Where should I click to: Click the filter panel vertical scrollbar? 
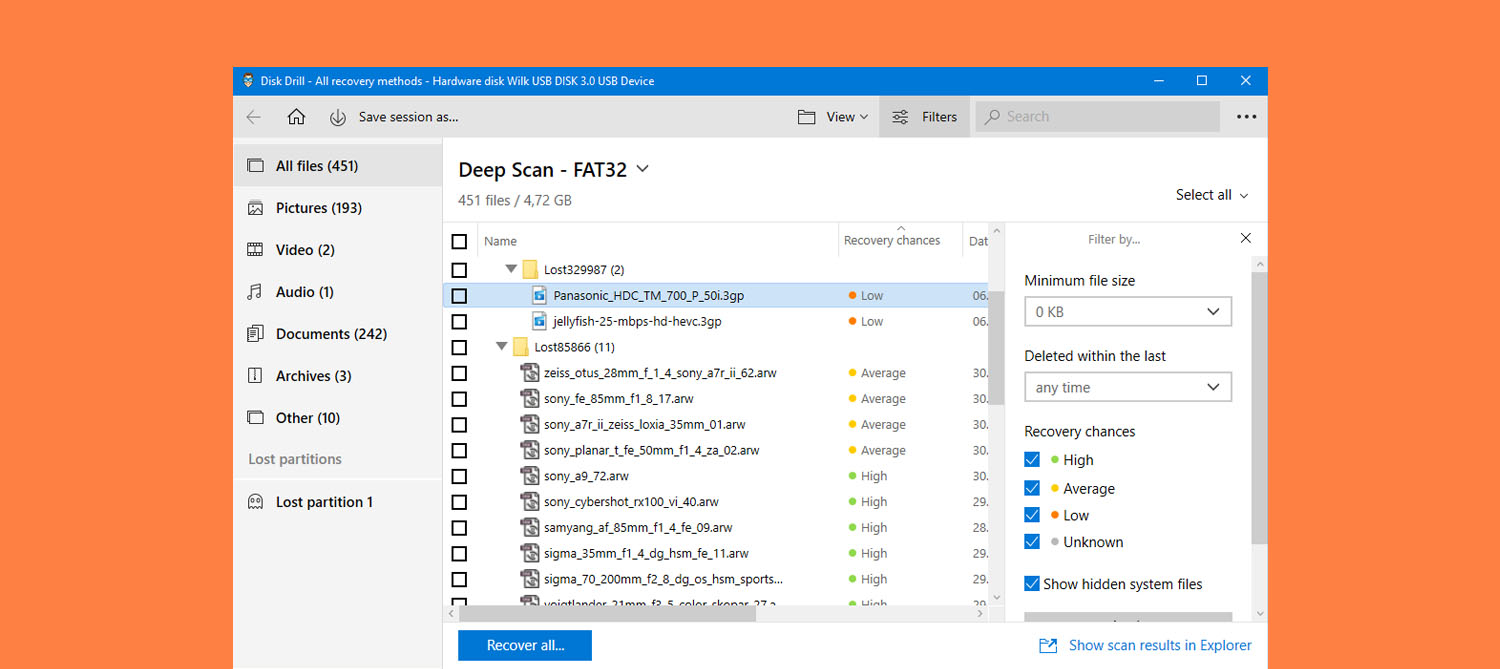click(x=1259, y=407)
